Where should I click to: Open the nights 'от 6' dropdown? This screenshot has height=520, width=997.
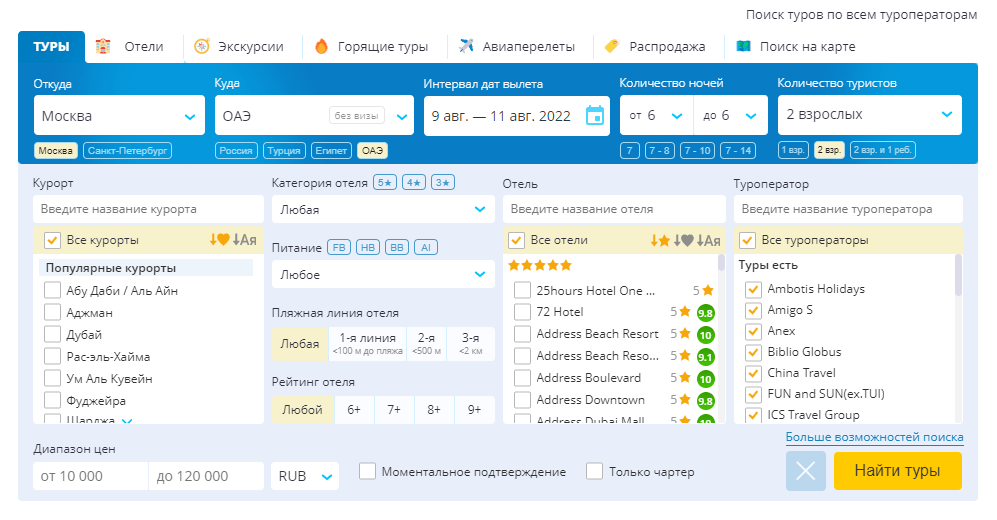656,115
